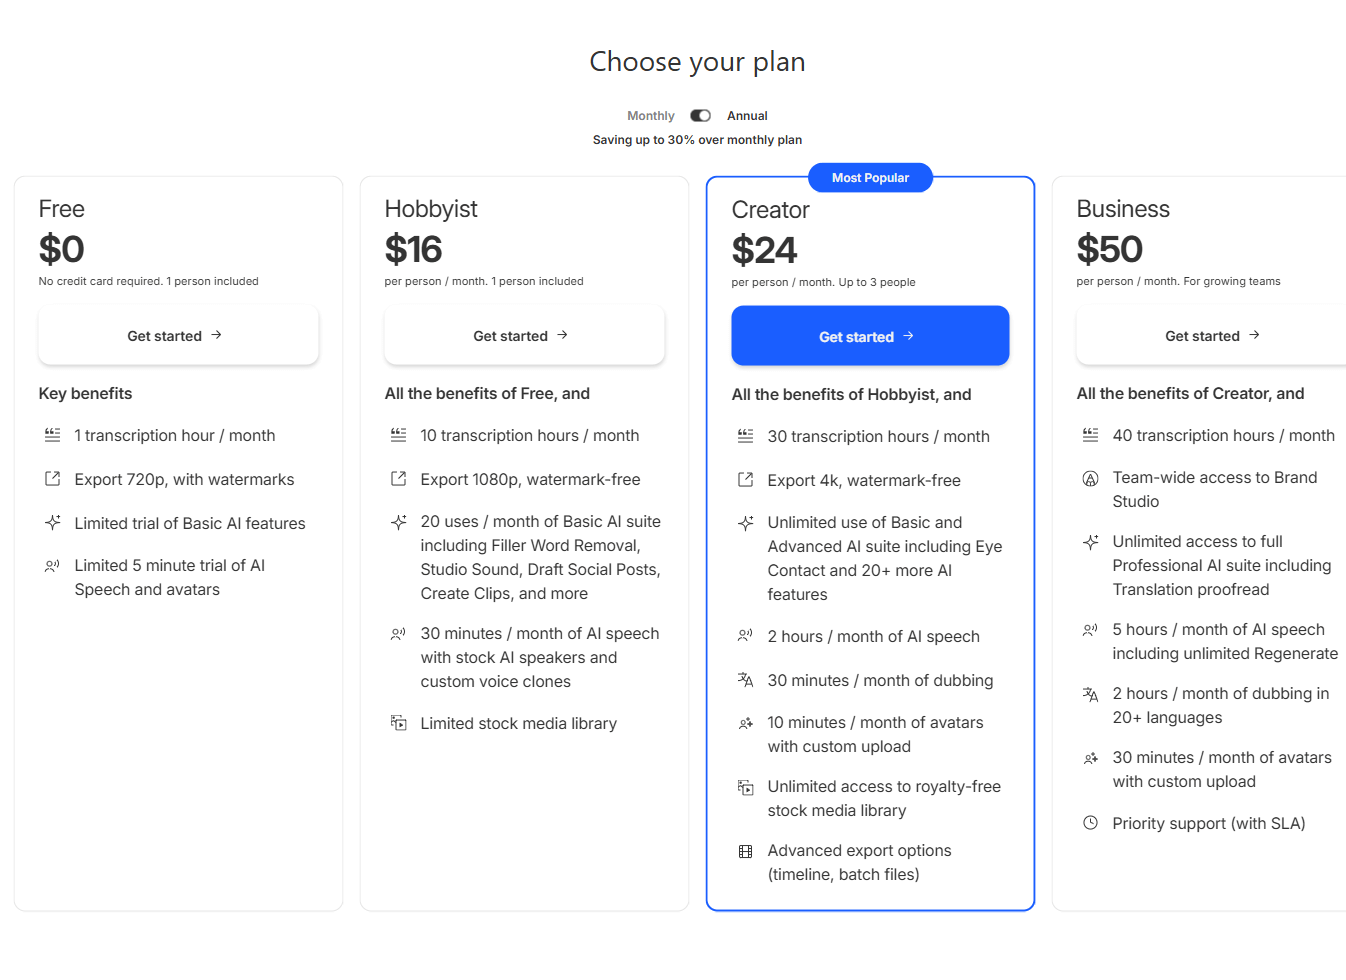The image size is (1346, 980).
Task: Toggle the Monthly/Annual billing switch
Action: [x=700, y=116]
